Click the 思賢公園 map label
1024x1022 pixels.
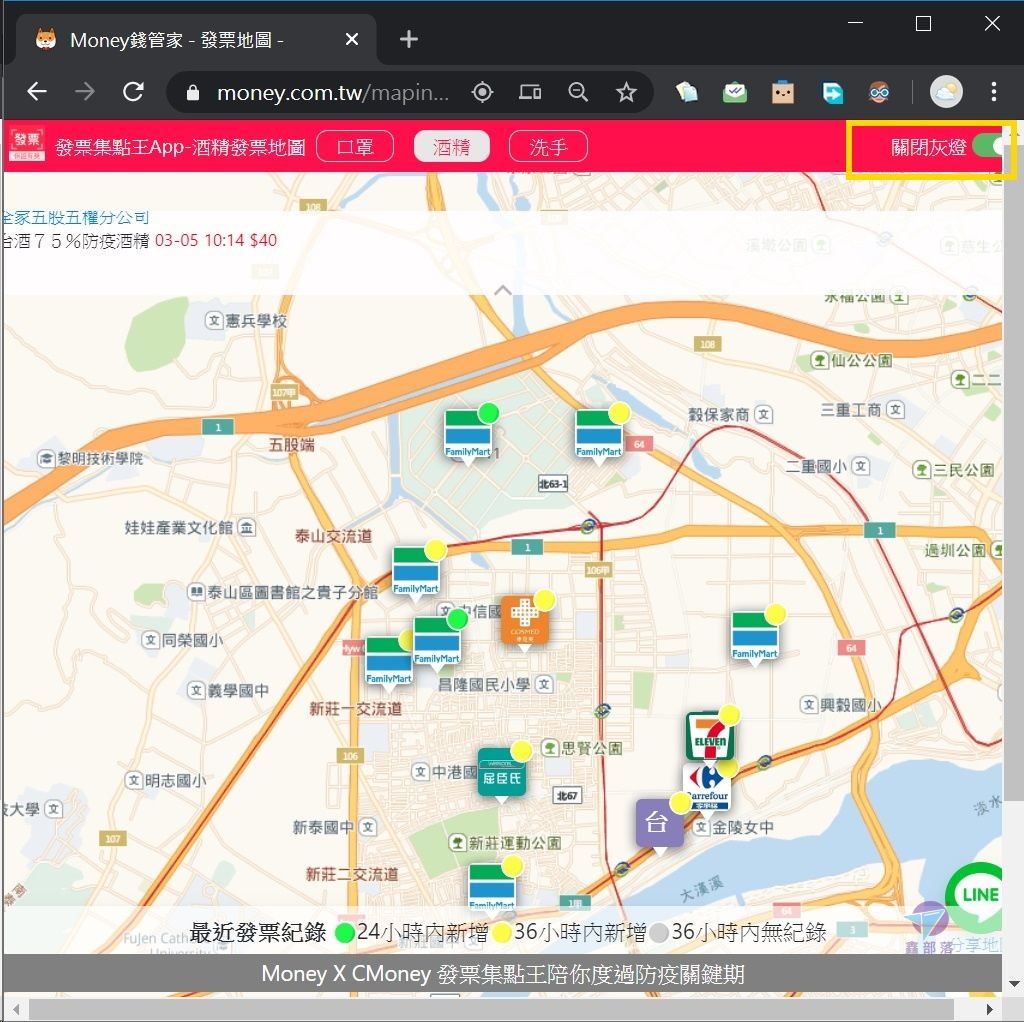[583, 748]
